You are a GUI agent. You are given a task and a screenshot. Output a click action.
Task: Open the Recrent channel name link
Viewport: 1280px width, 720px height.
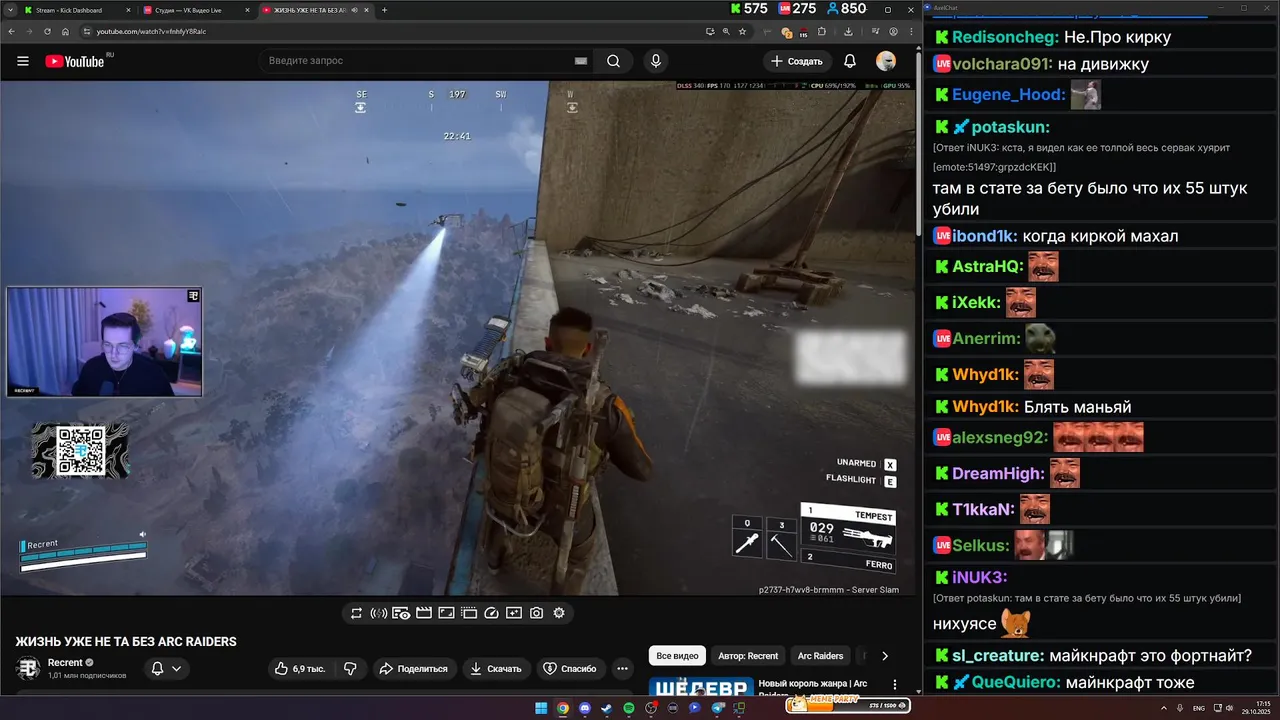[65, 662]
